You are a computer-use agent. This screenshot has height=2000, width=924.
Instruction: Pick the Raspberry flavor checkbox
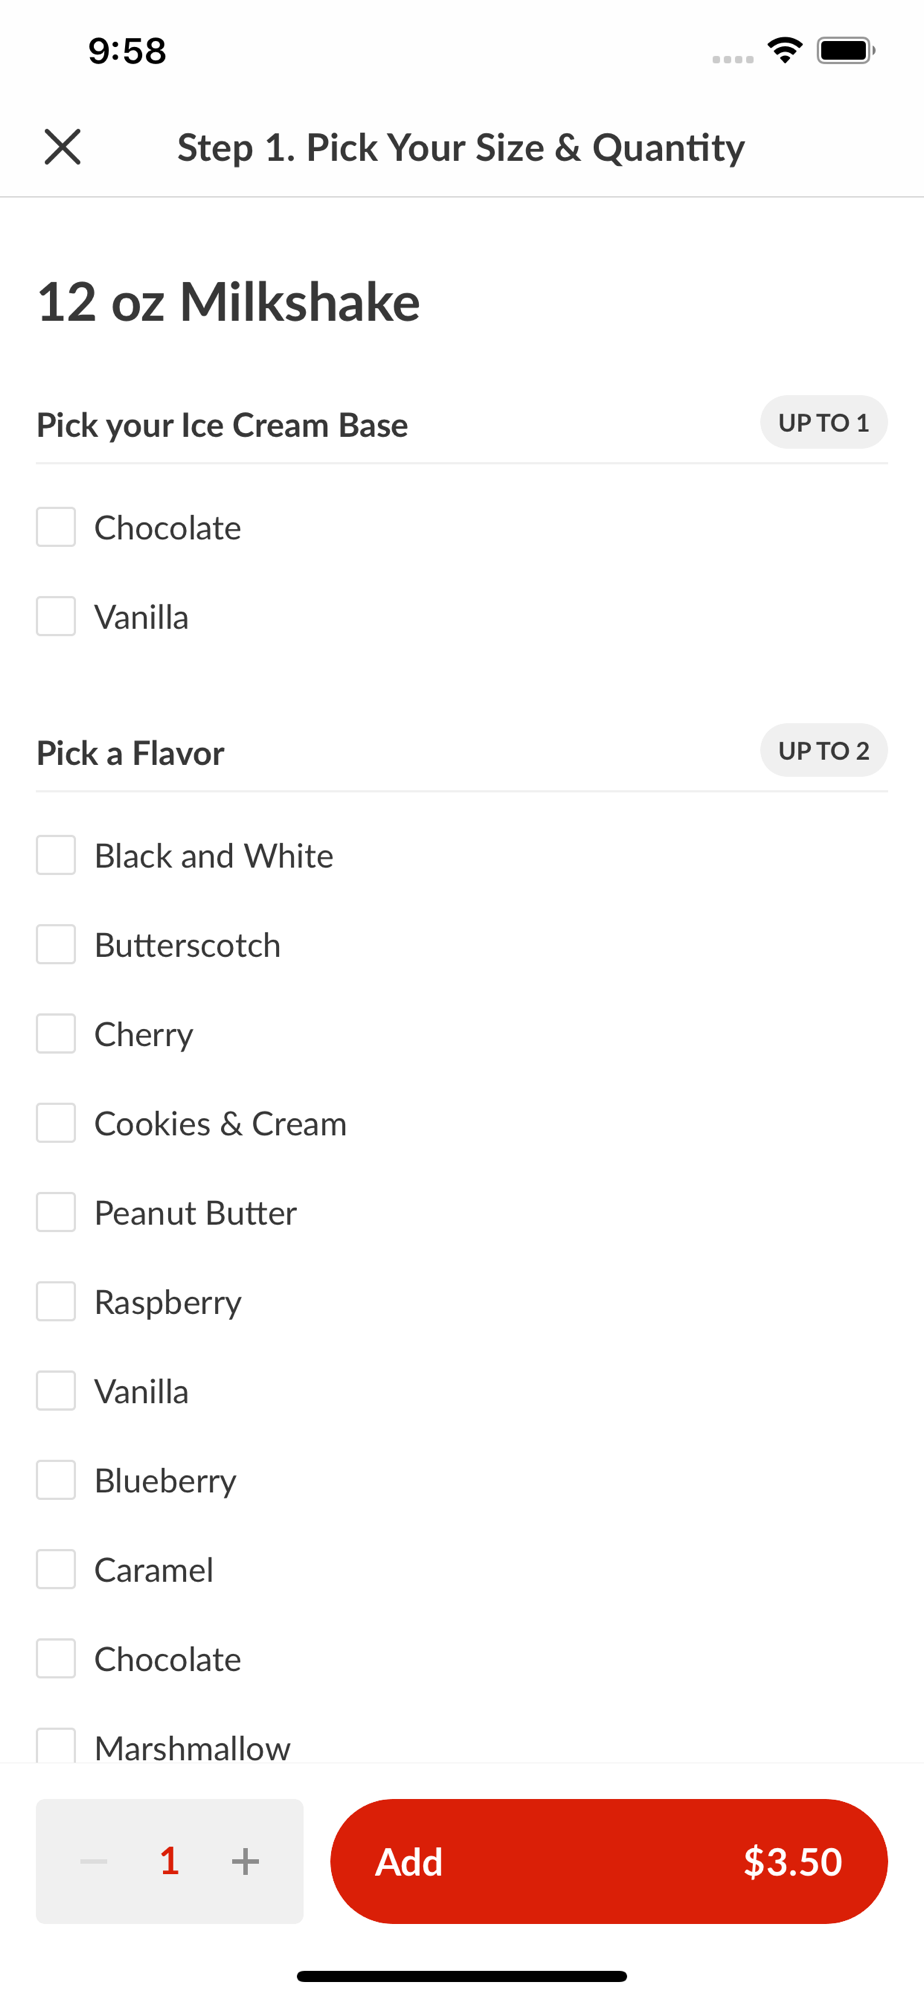(56, 1302)
